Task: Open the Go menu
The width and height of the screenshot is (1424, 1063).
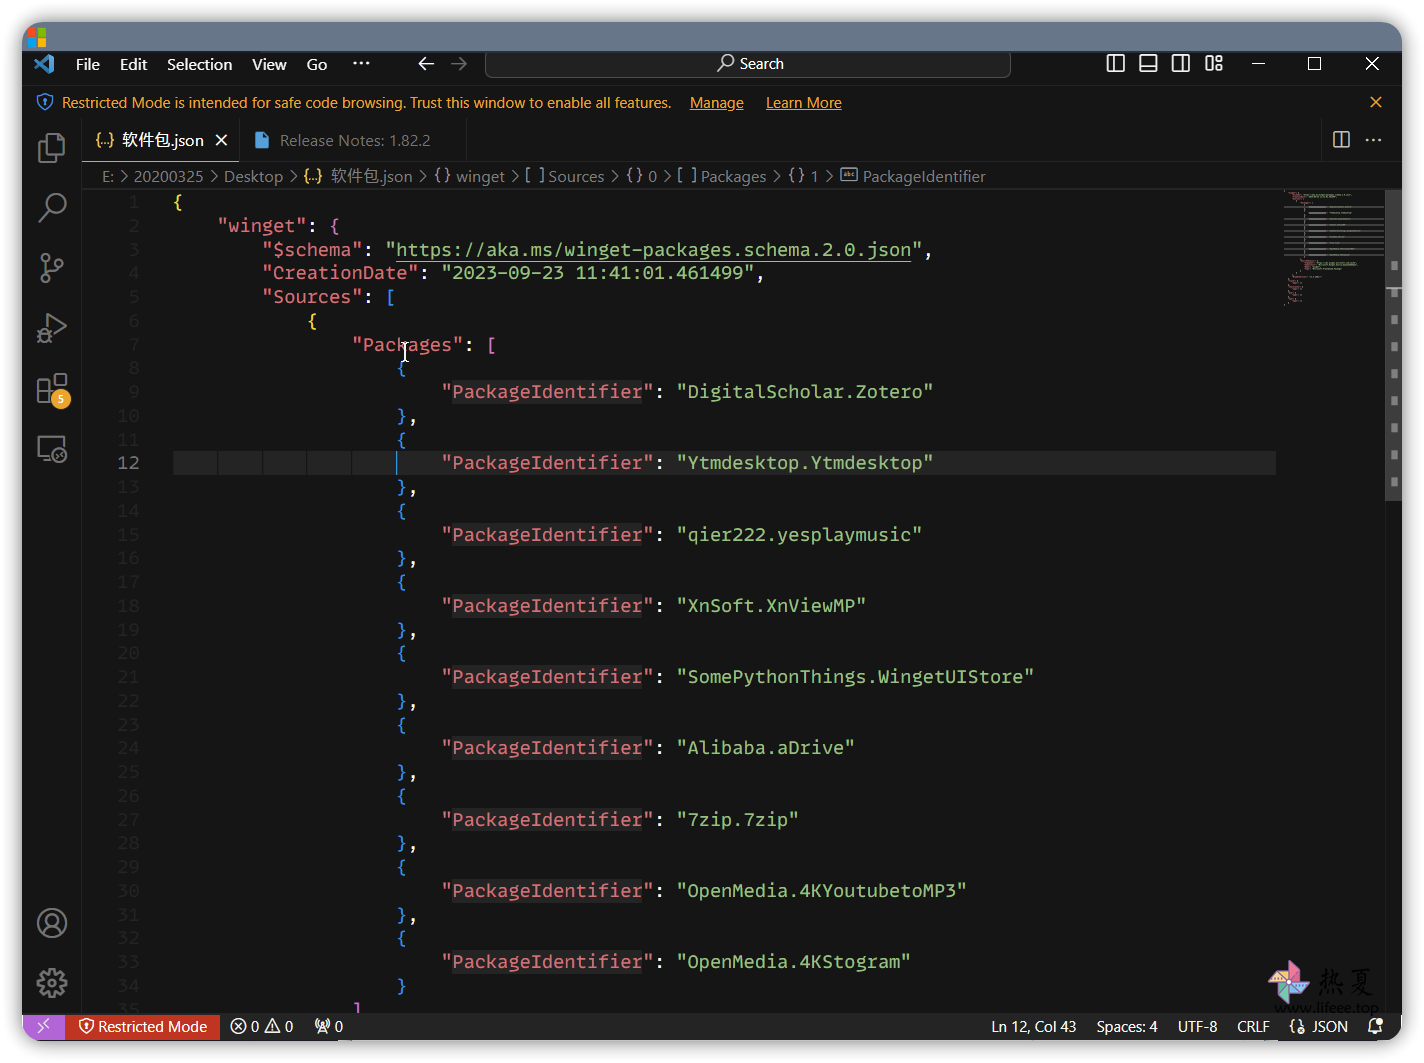Action: click(317, 64)
